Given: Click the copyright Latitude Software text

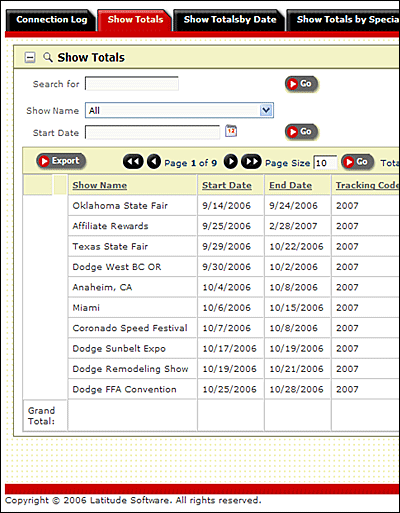Looking at the screenshot, I should [133, 500].
